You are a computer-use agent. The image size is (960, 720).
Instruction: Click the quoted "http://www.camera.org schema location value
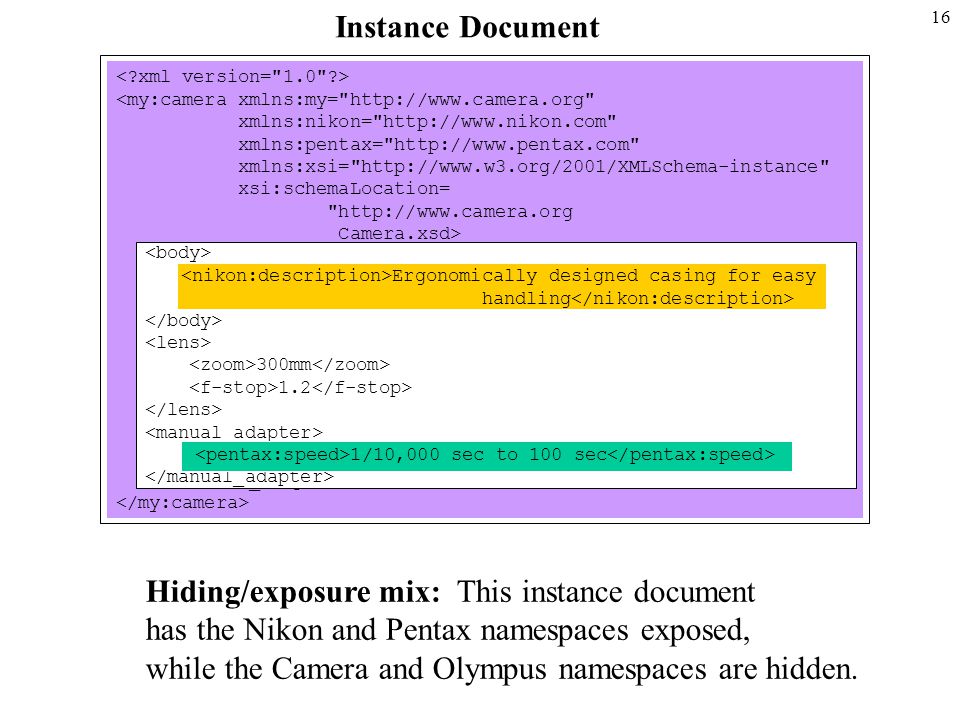450,212
